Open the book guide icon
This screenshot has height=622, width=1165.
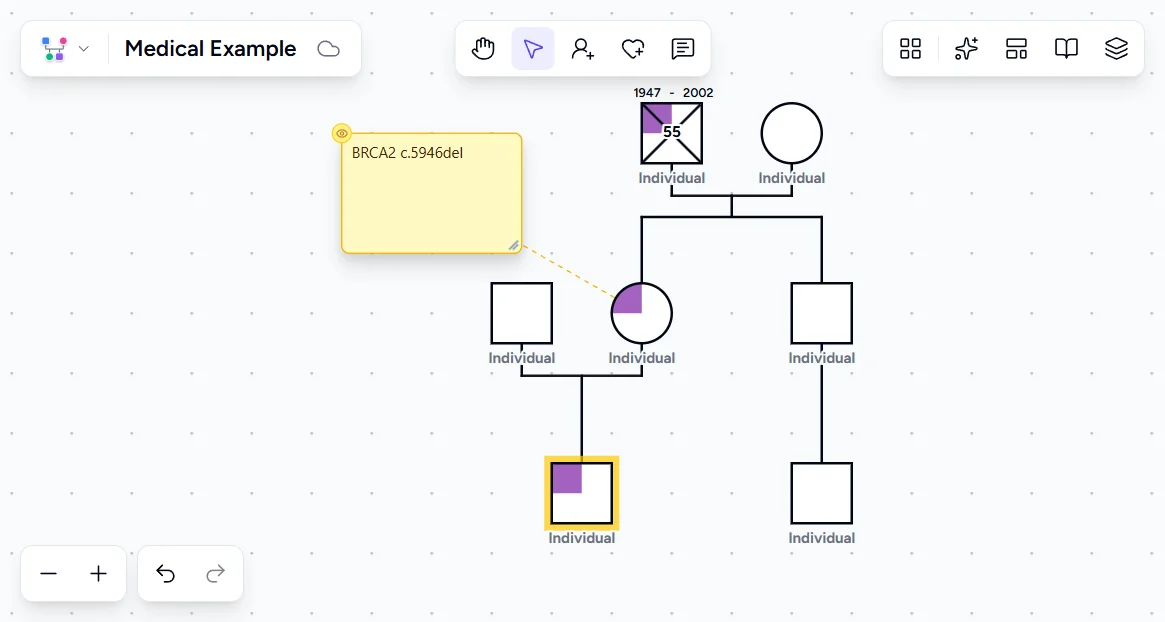1066,49
